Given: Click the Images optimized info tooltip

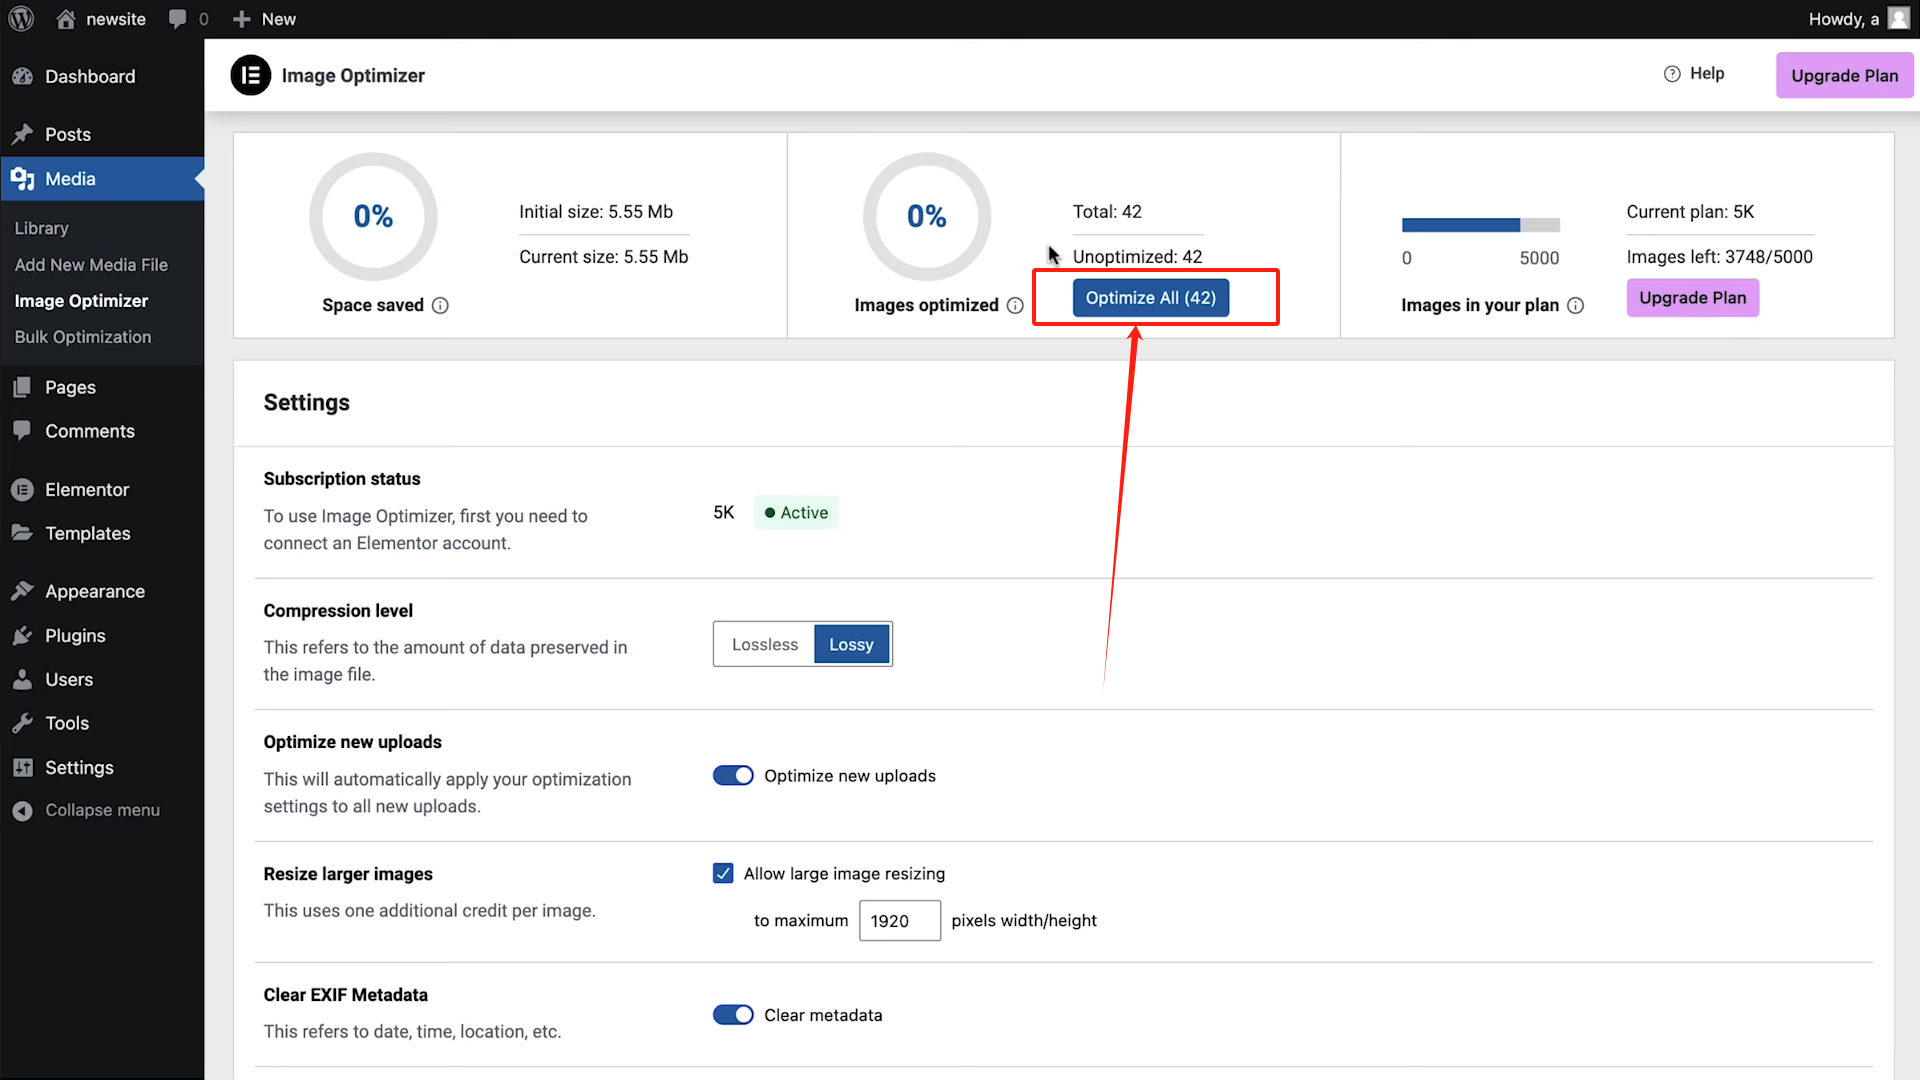Looking at the screenshot, I should pyautogui.click(x=1017, y=305).
